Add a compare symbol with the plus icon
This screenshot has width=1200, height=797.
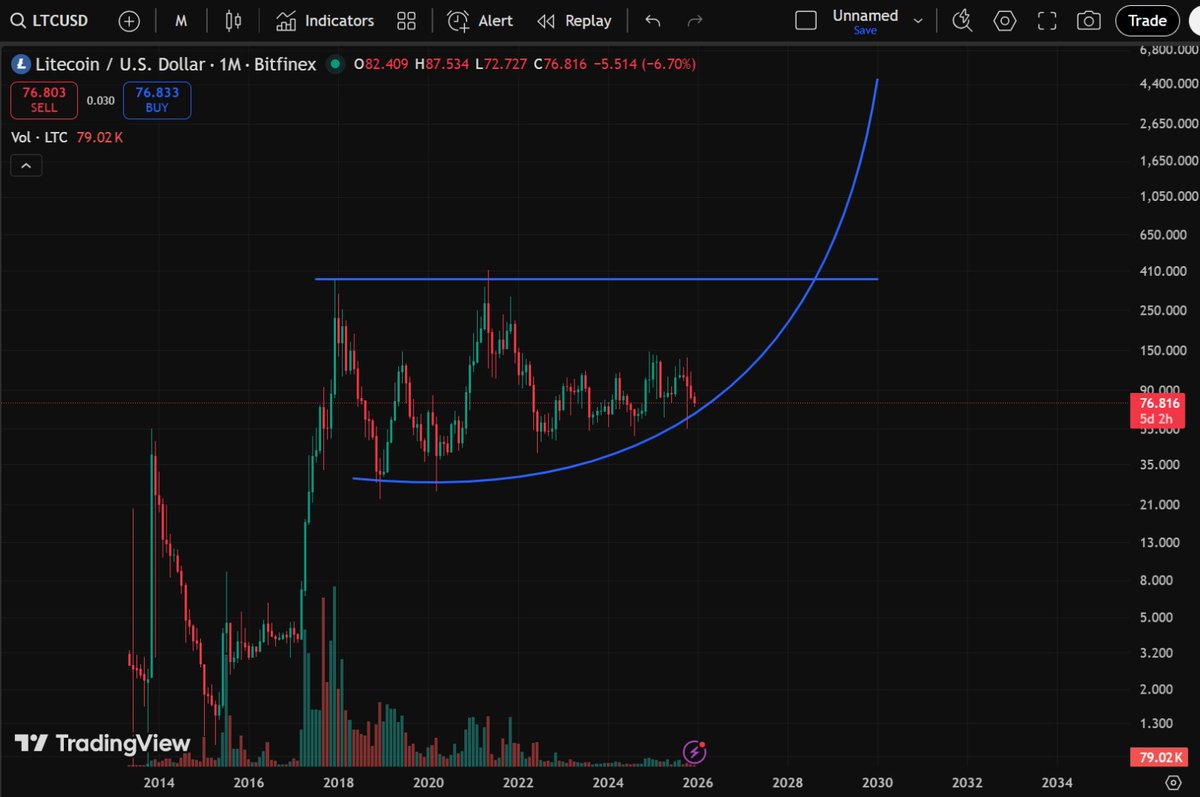(129, 21)
